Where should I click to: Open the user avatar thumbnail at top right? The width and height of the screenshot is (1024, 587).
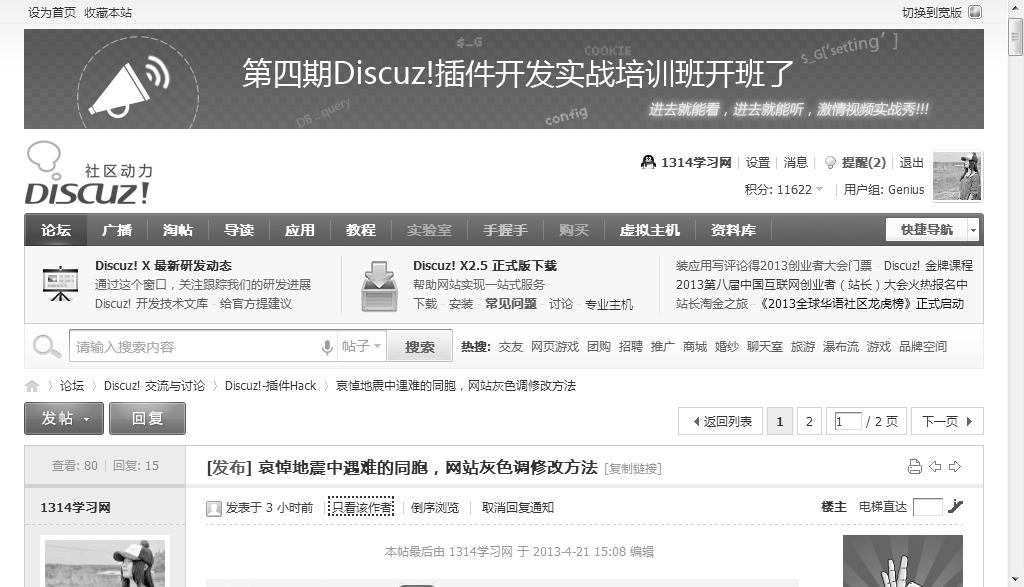(x=957, y=176)
